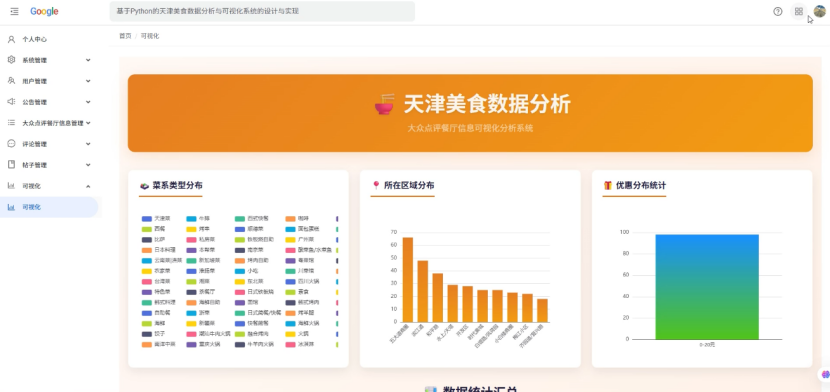
Task: Click the 韩式料理 legend label
Action: (165, 302)
